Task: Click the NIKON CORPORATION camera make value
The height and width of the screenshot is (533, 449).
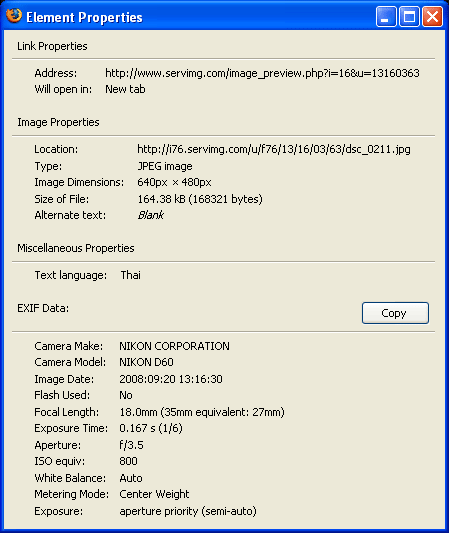Action: pyautogui.click(x=174, y=346)
